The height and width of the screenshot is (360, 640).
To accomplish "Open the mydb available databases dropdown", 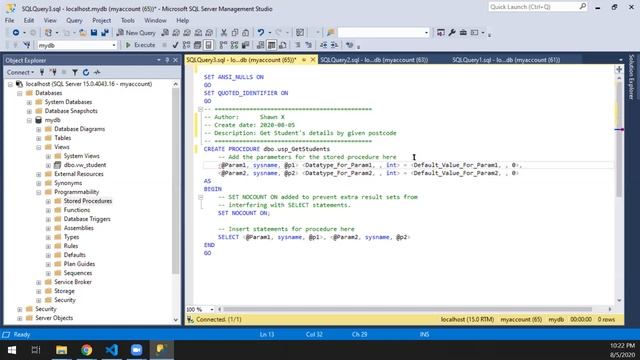I will pyautogui.click(x=114, y=45).
